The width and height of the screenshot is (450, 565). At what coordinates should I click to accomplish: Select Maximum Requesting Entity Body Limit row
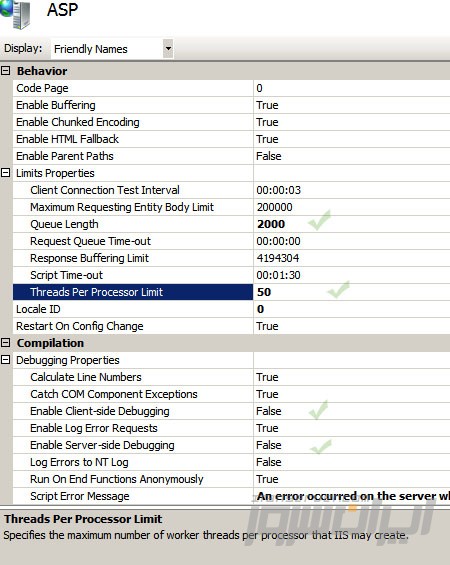(x=231, y=207)
